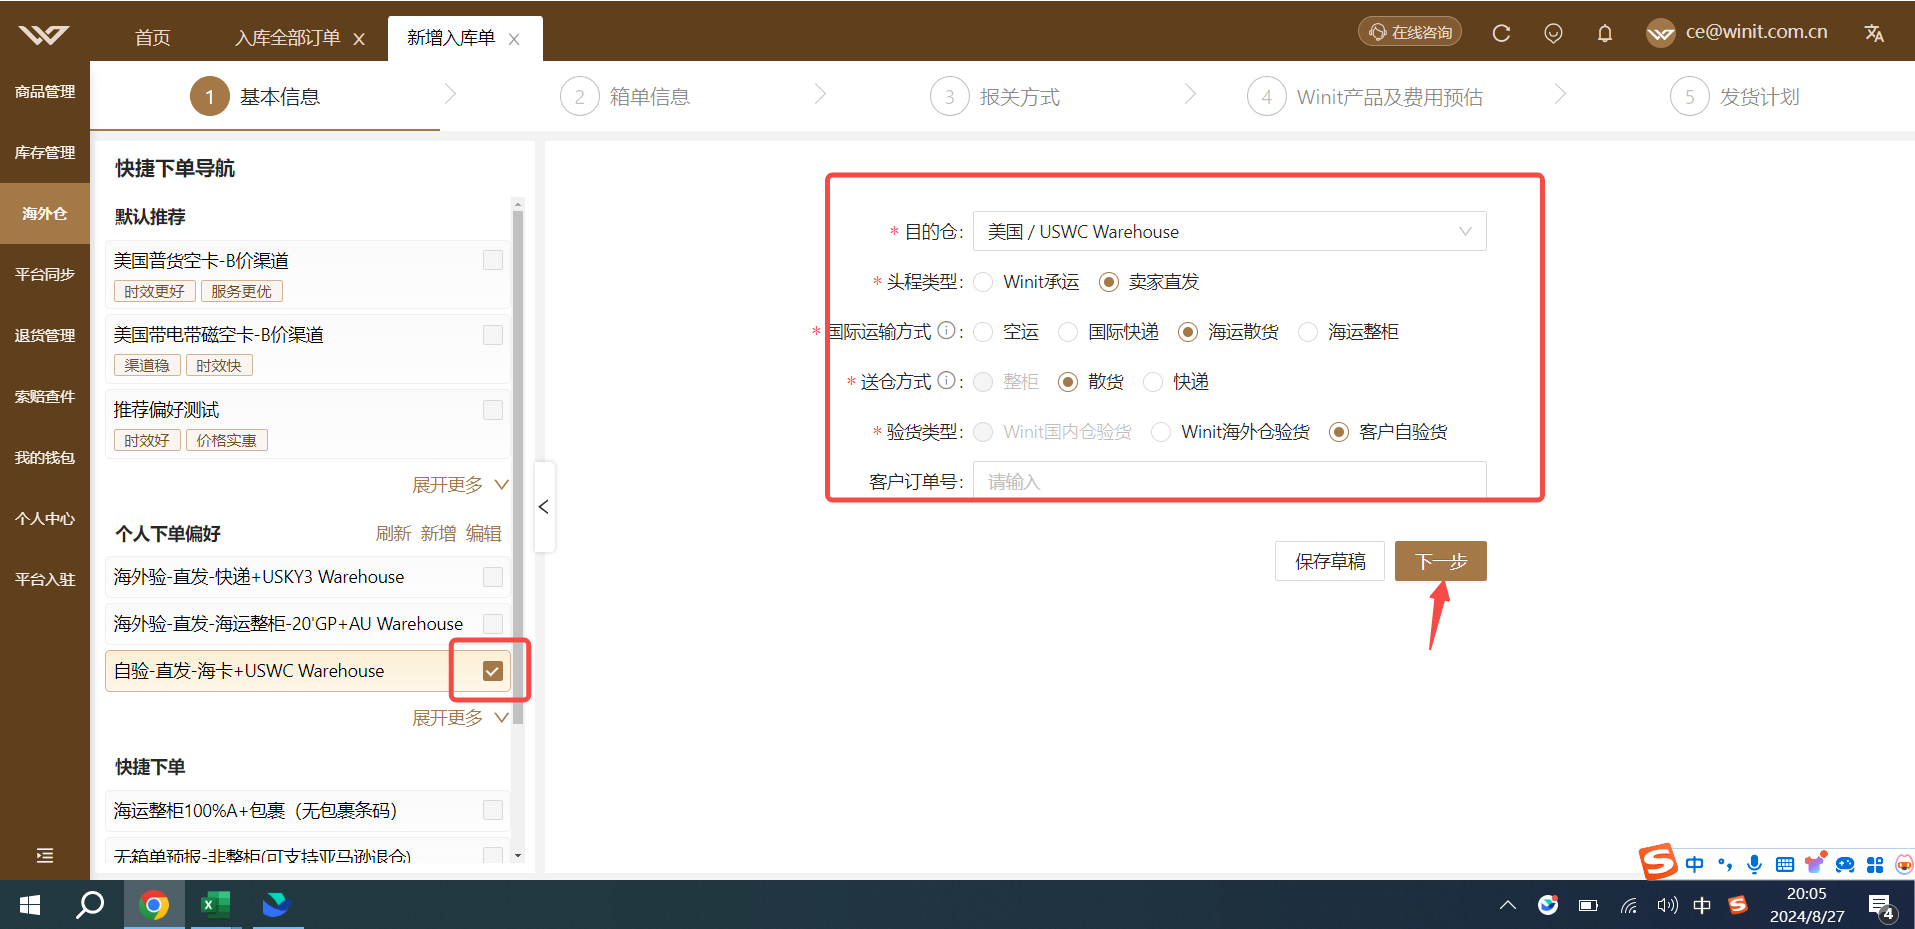This screenshot has width=1915, height=929.
Task: Go to step 2 箱单信息
Action: [x=625, y=97]
